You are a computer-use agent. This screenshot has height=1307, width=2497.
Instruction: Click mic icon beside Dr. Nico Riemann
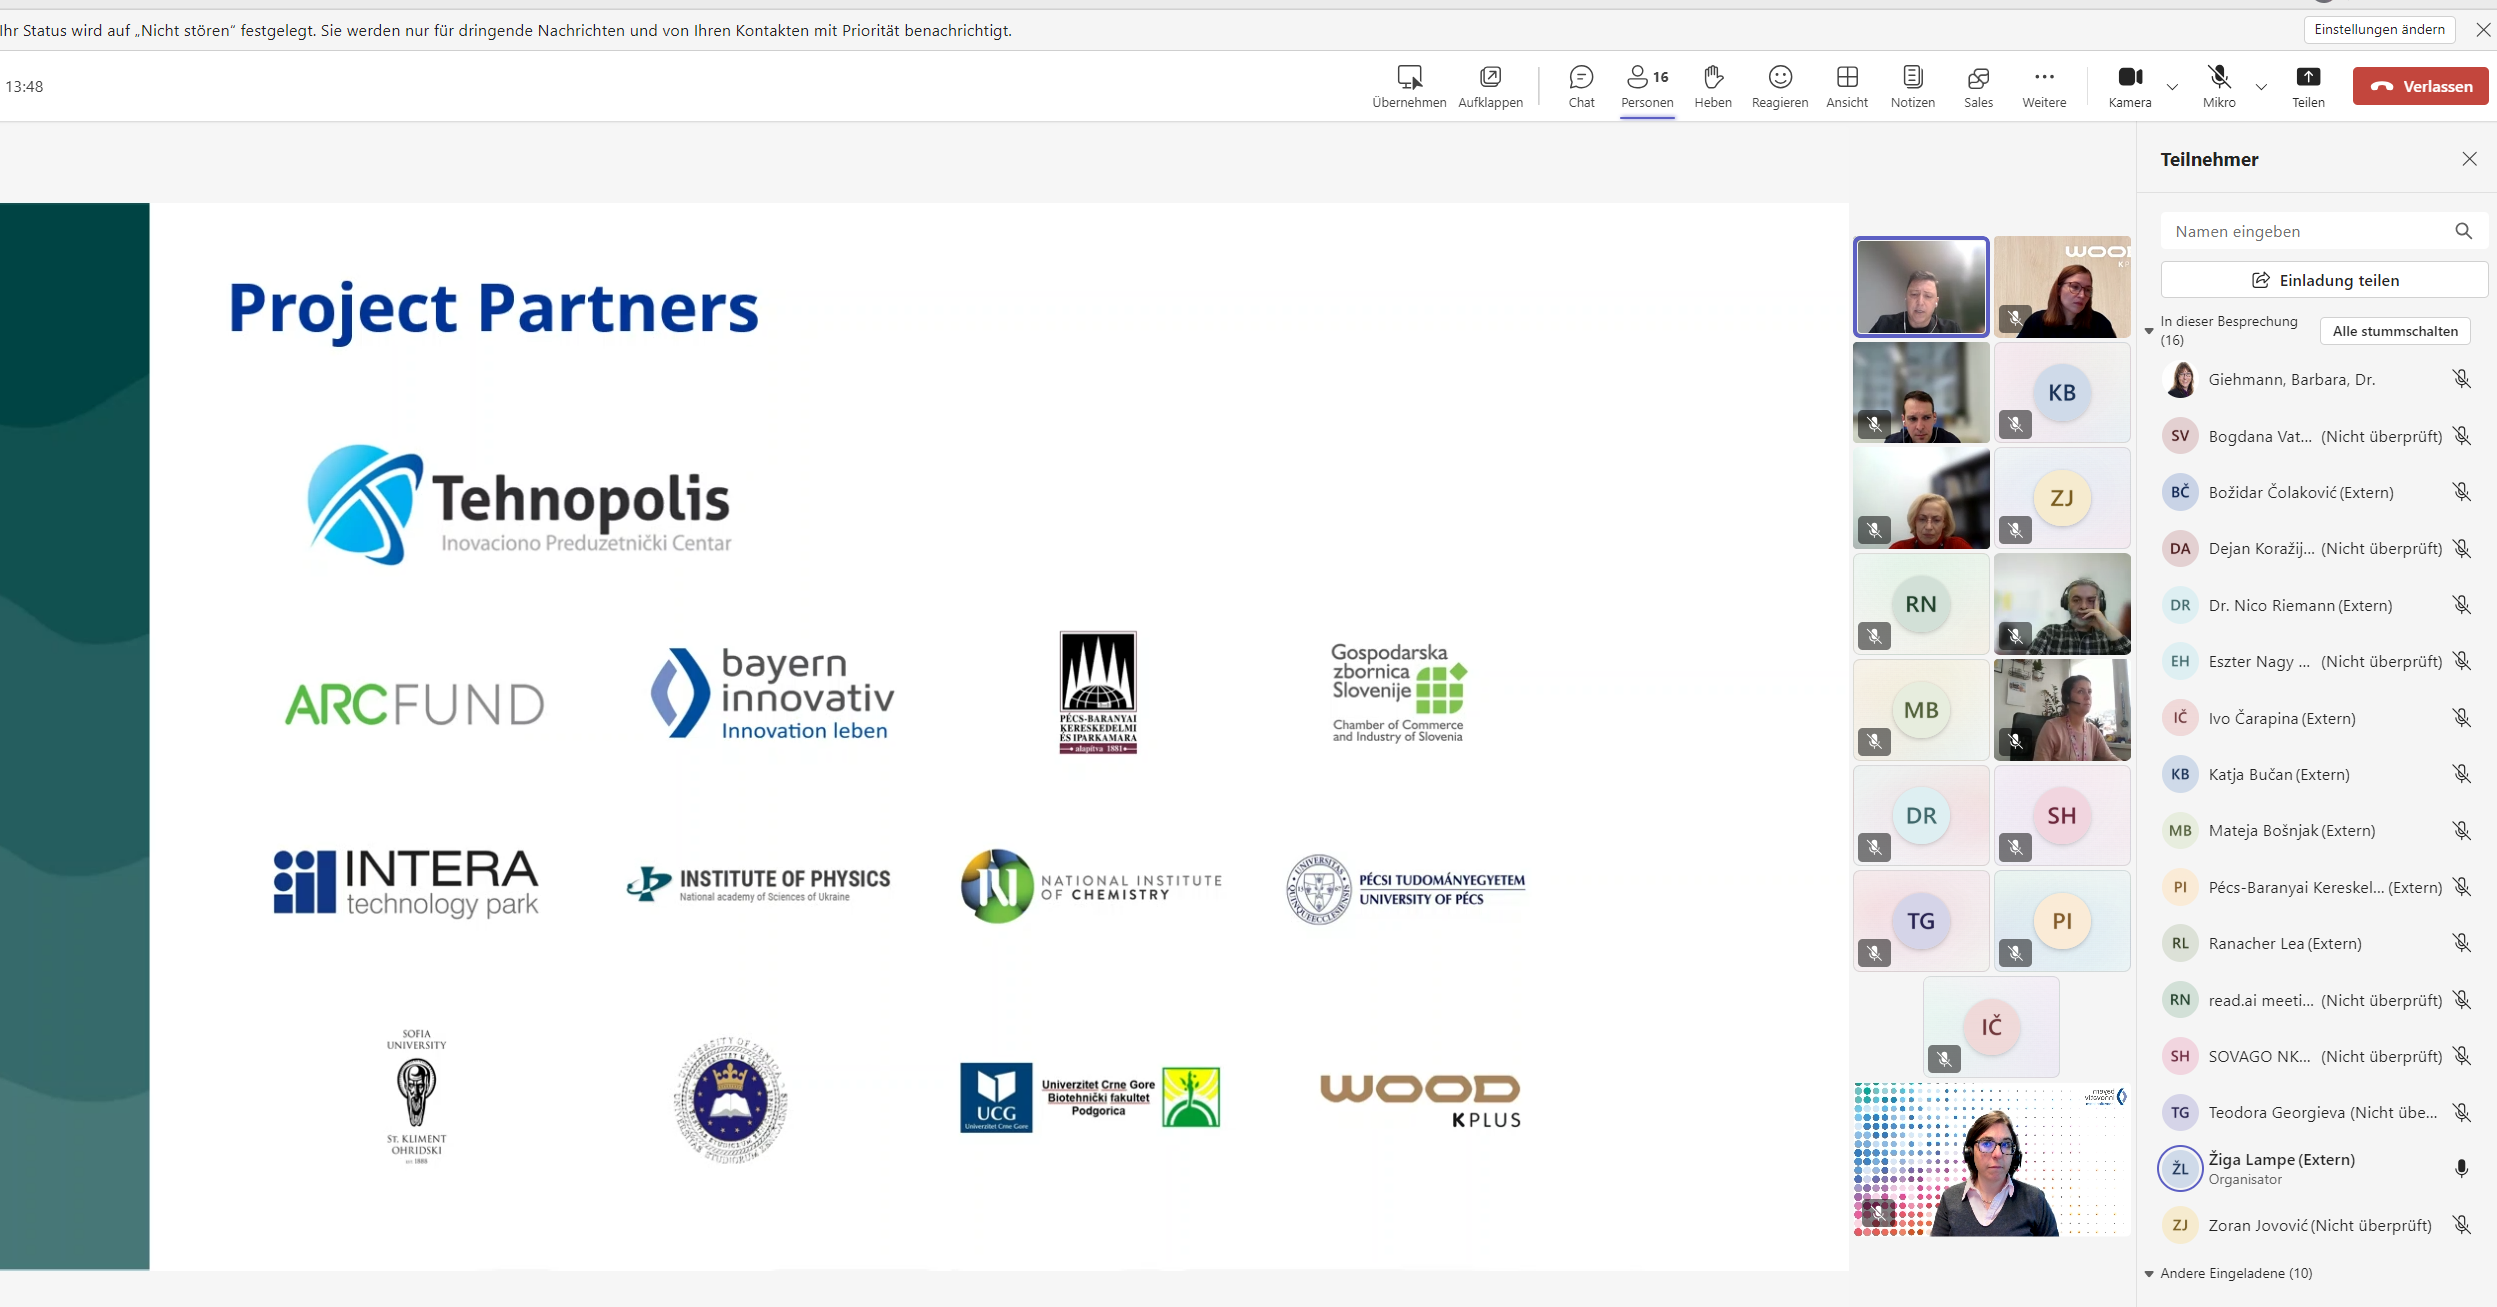click(2461, 605)
